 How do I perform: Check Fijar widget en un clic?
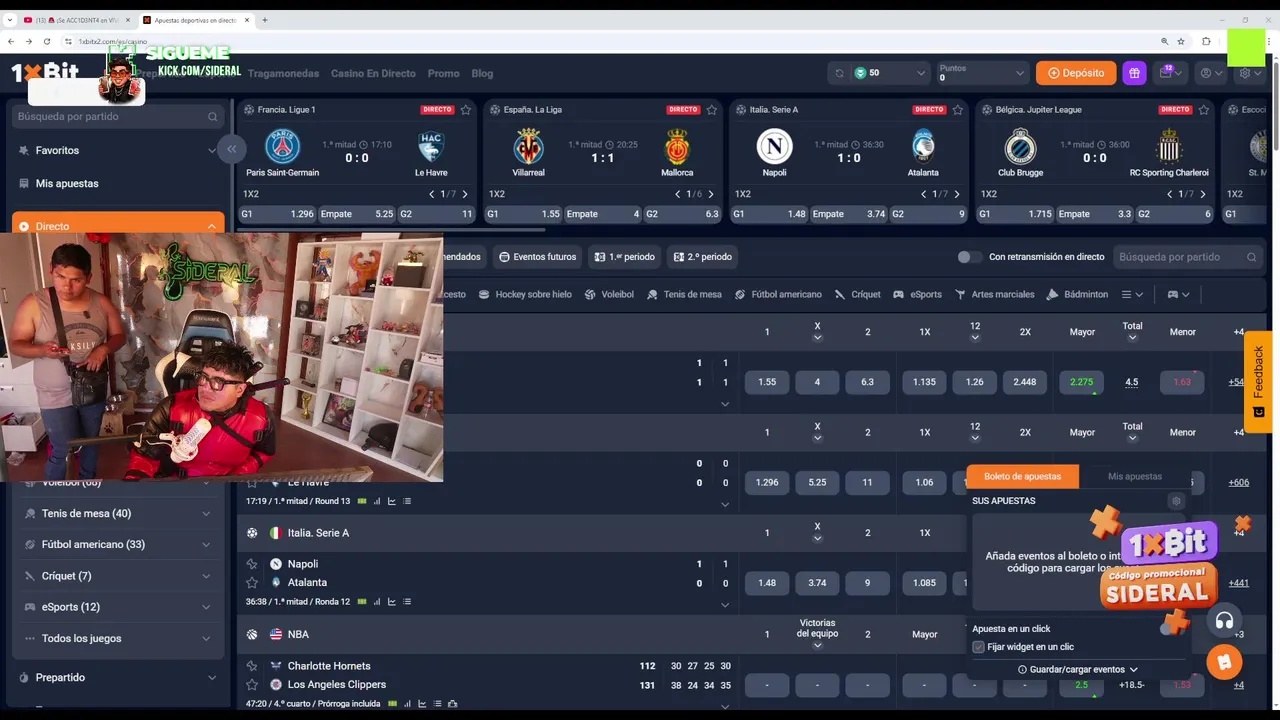979,647
